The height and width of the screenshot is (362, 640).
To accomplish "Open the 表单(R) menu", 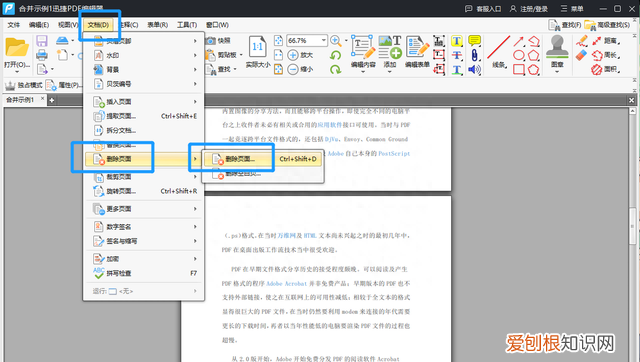I will coord(158,25).
